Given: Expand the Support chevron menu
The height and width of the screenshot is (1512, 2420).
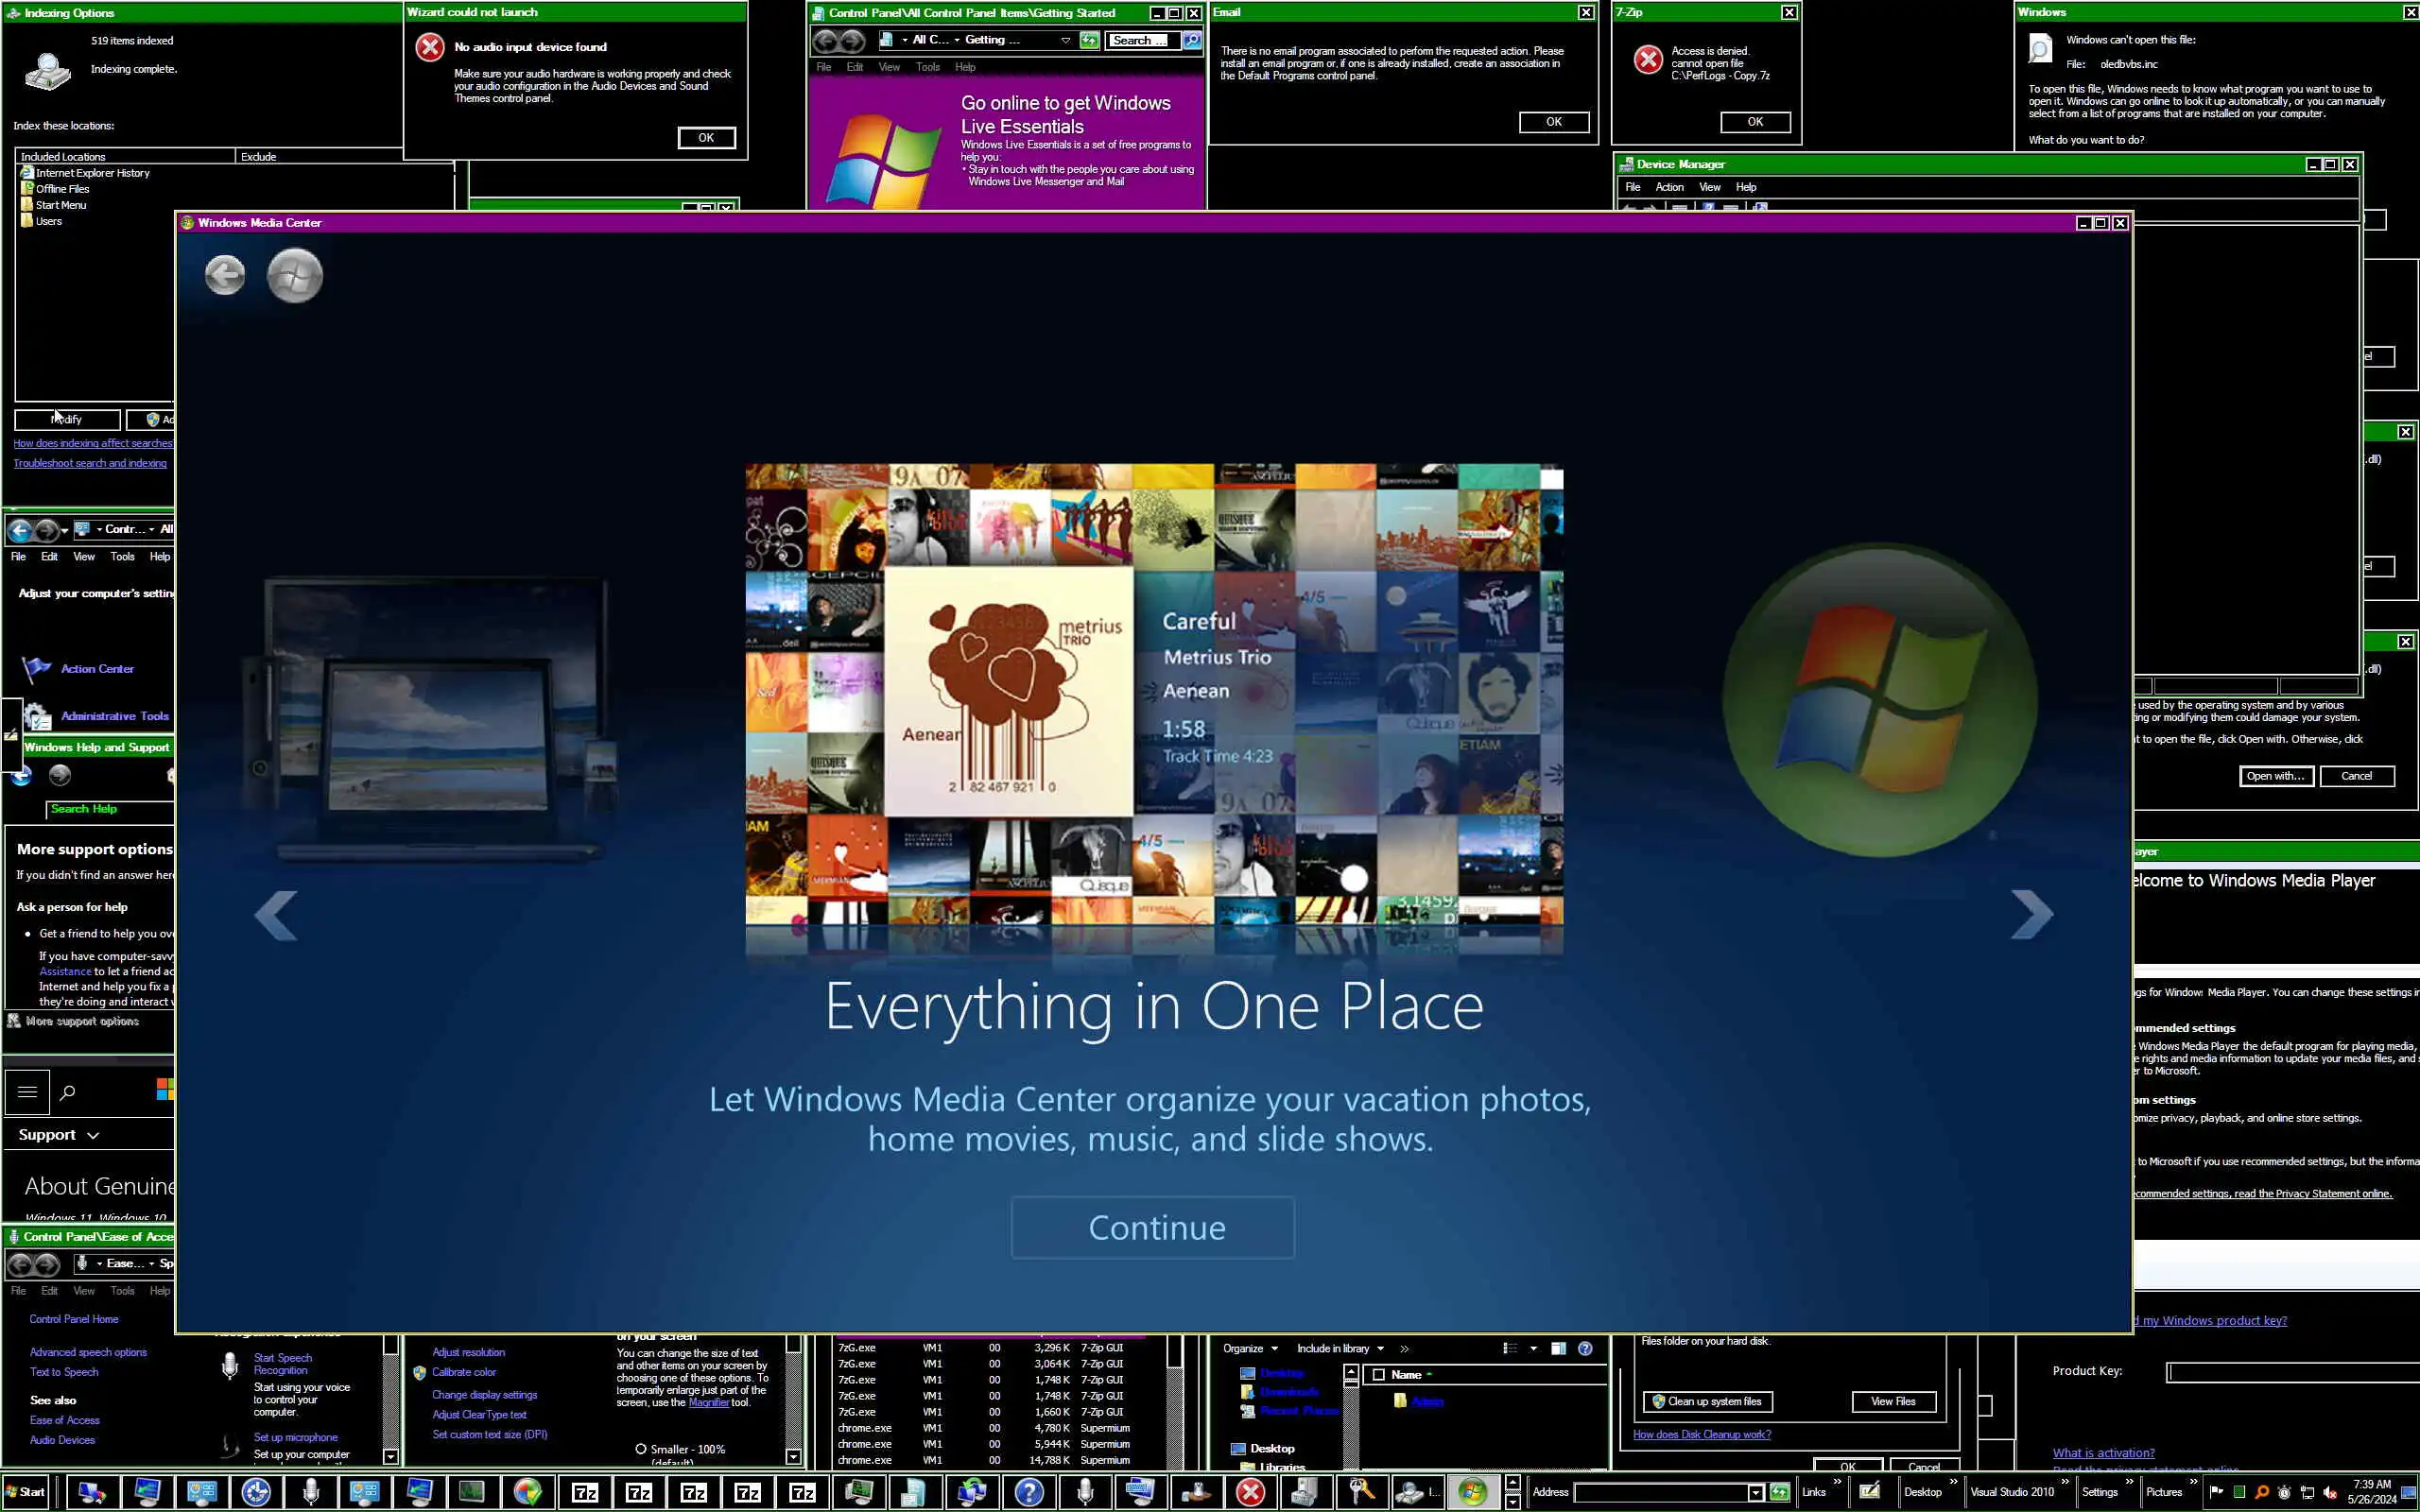Looking at the screenshot, I should pos(93,1135).
